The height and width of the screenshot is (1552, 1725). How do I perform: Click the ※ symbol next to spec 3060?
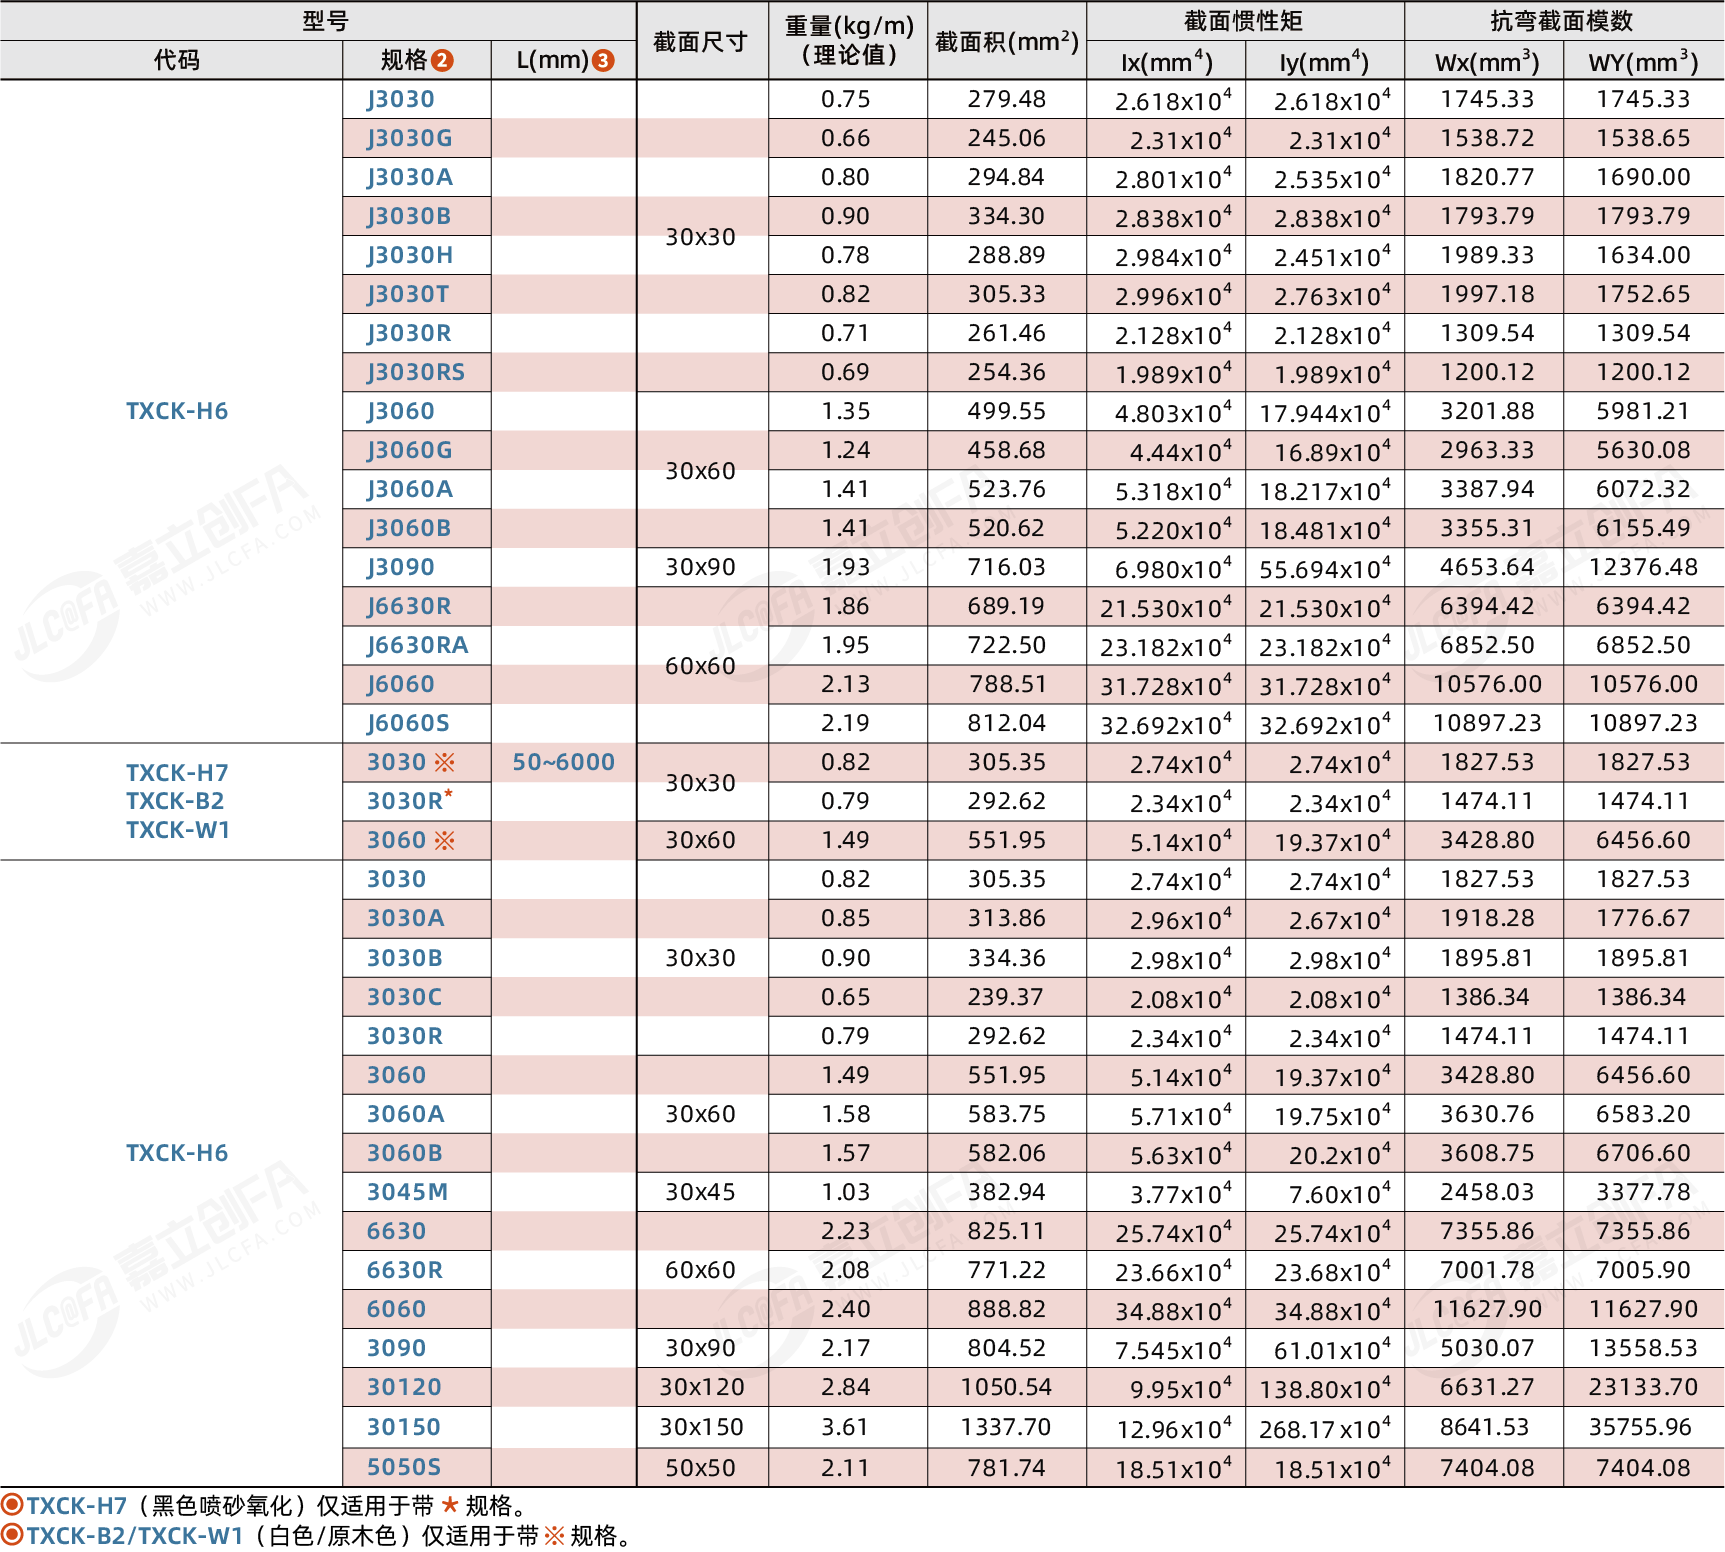[x=444, y=841]
